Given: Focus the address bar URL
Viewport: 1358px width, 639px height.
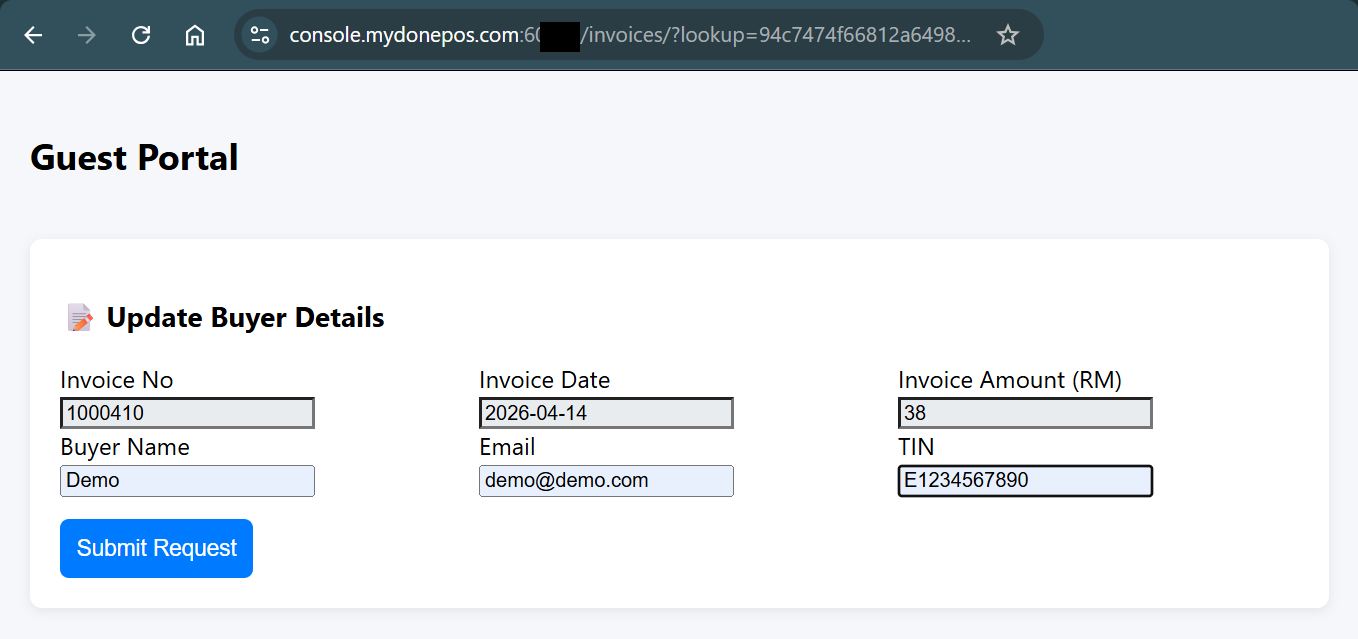Looking at the screenshot, I should [630, 35].
